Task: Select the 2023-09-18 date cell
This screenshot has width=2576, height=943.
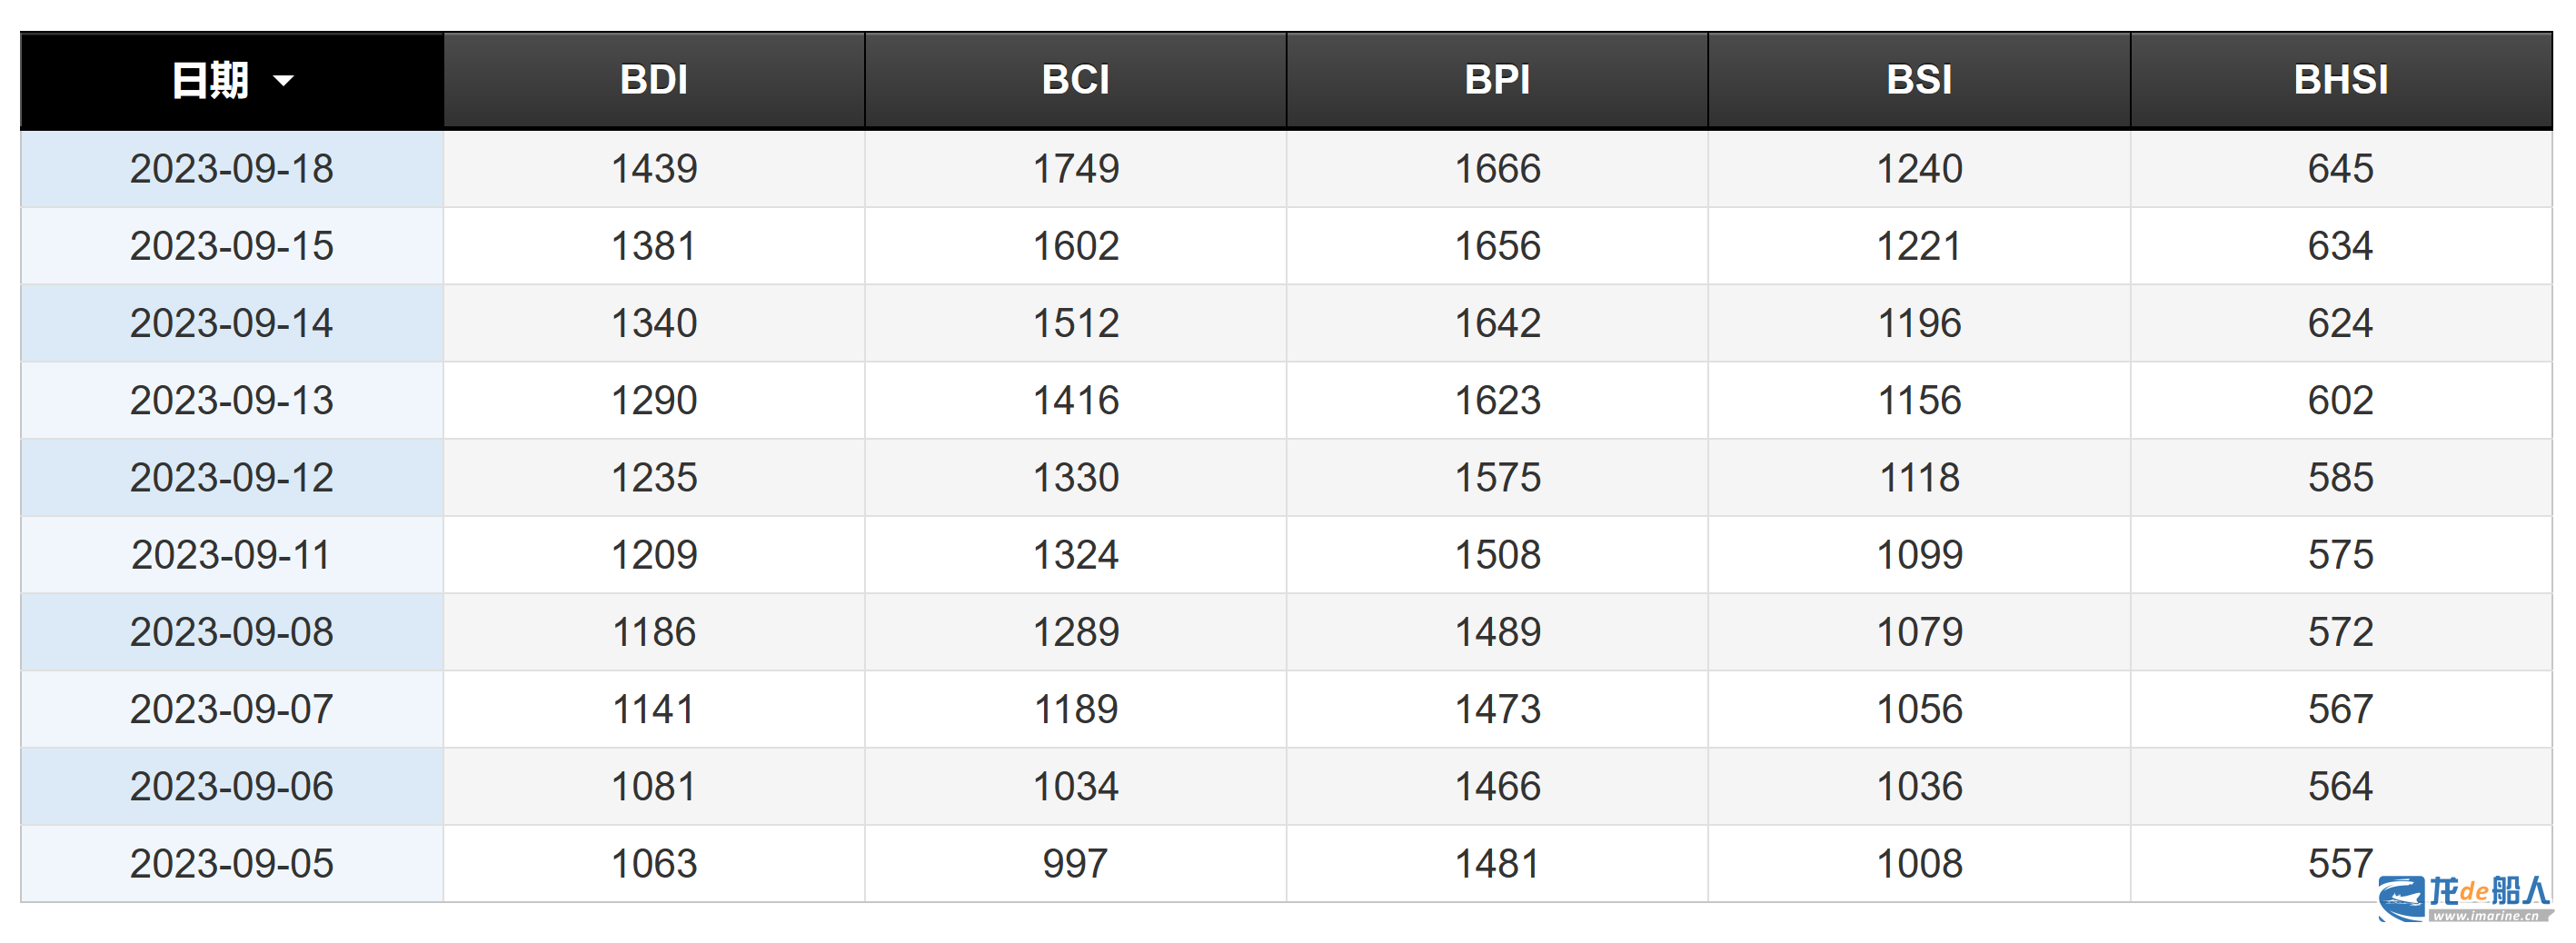Action: click(x=232, y=169)
